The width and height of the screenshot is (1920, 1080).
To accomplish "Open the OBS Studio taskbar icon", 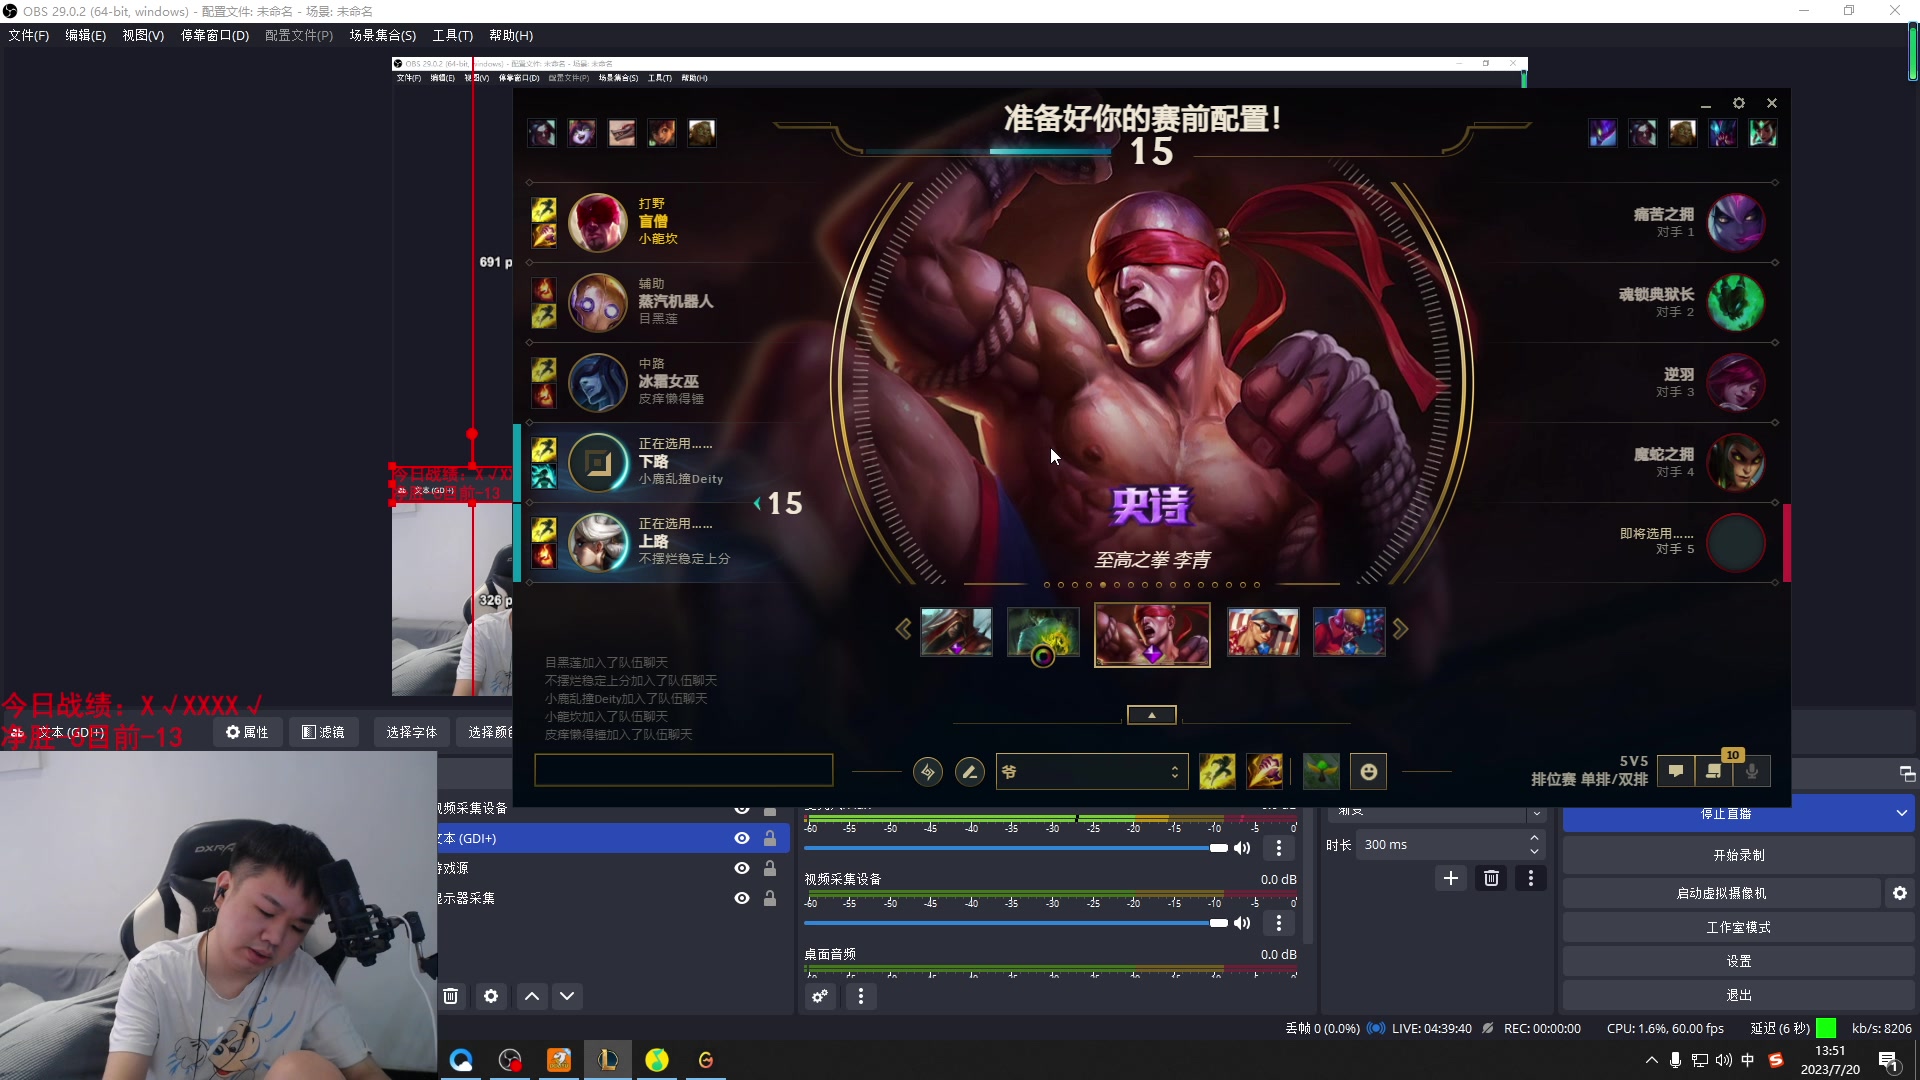I will pos(510,1060).
